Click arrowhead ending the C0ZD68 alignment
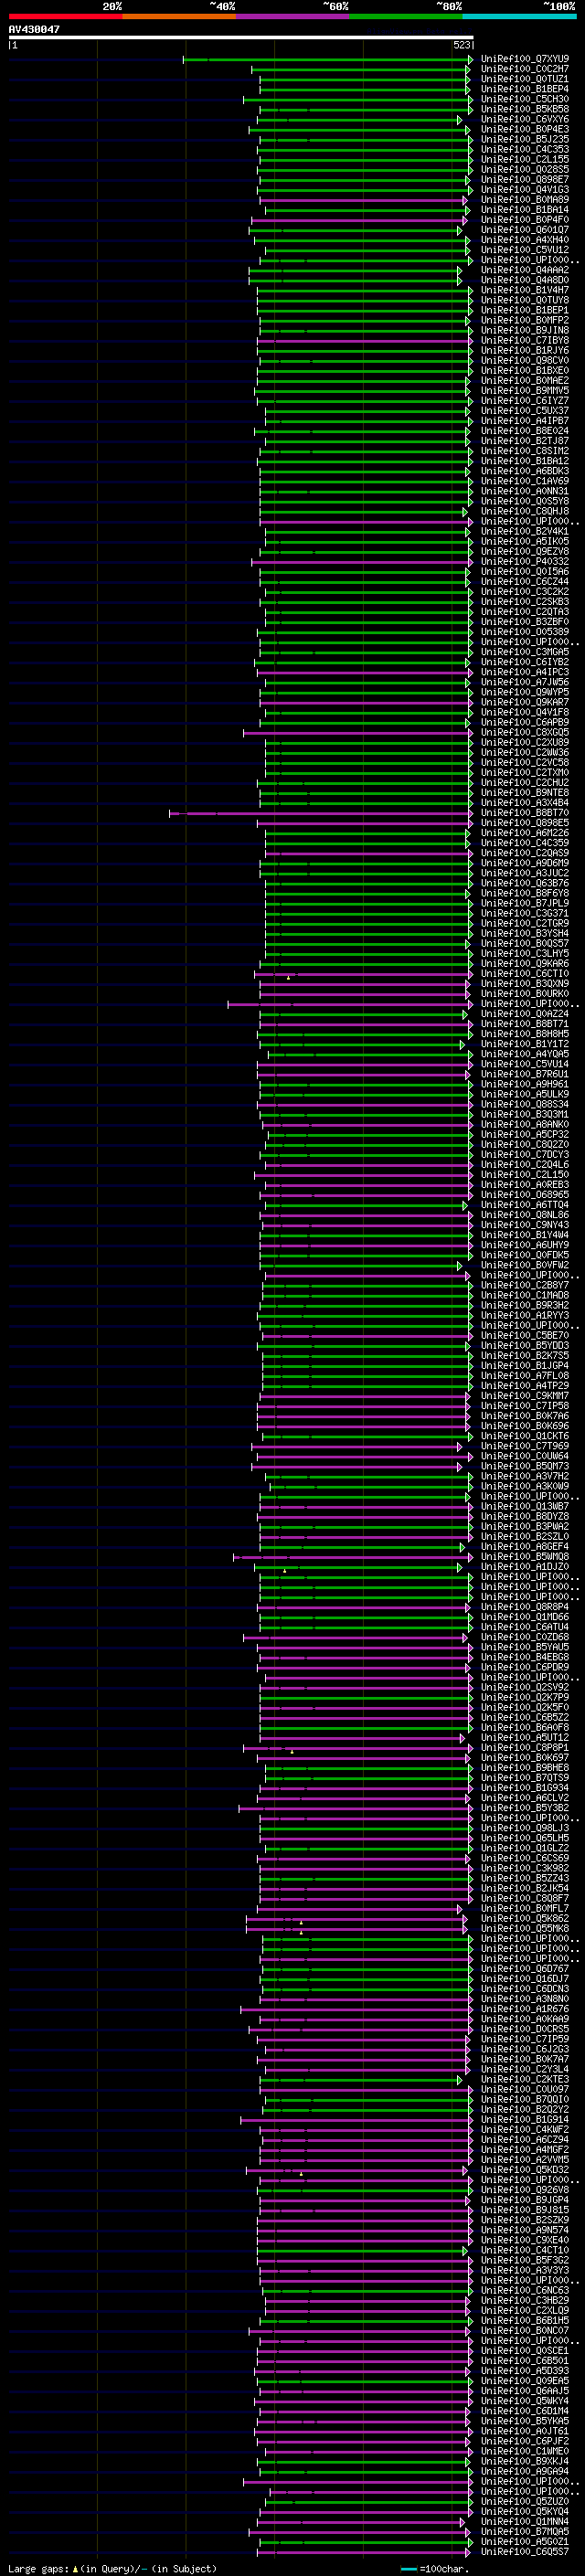Image resolution: width=585 pixels, height=2576 pixels. click(465, 1638)
